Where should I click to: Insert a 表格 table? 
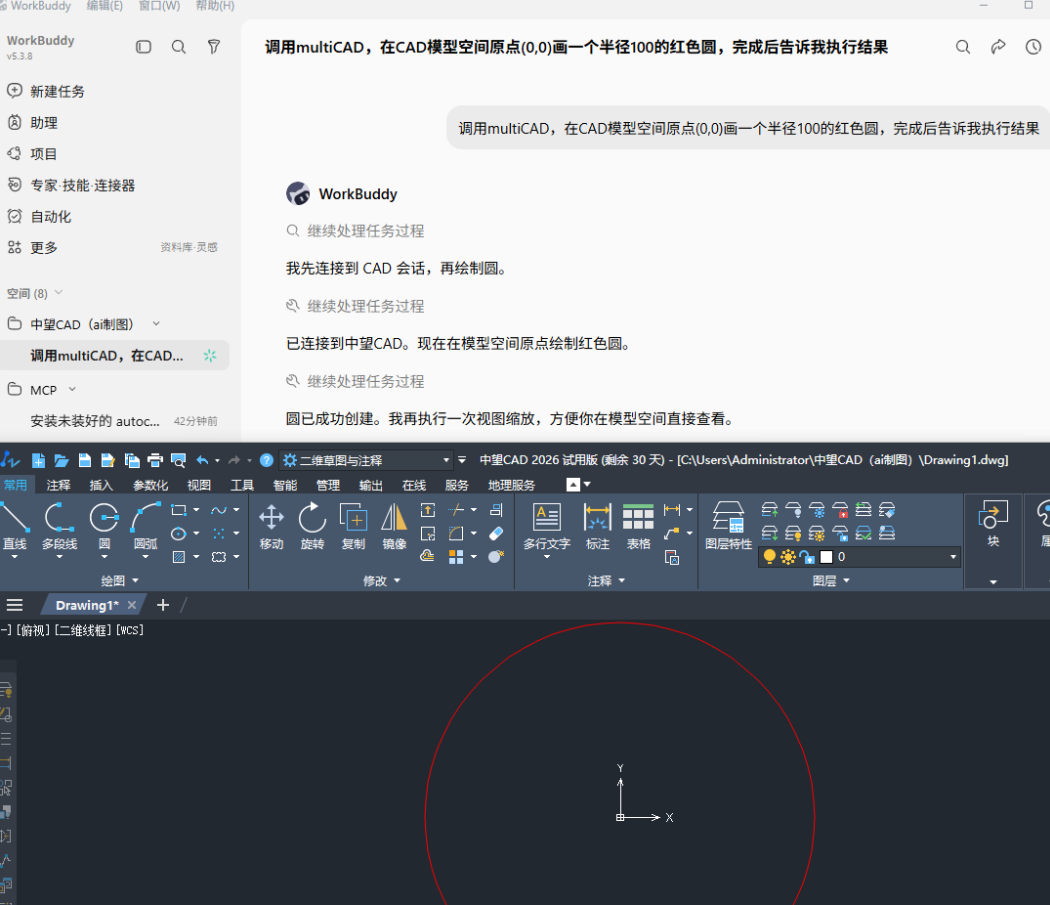pos(638,527)
